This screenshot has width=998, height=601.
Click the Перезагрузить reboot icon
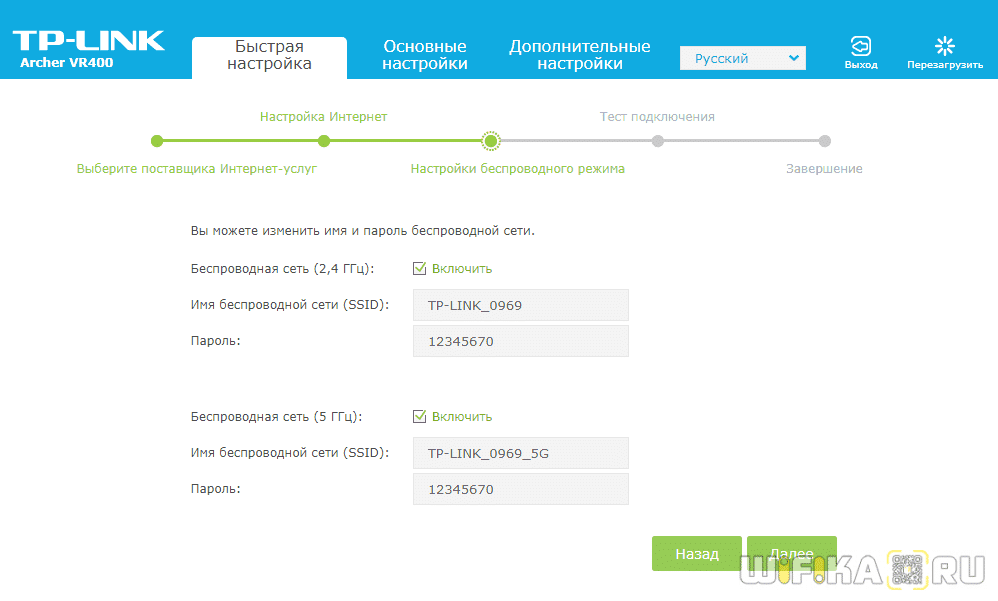[944, 46]
